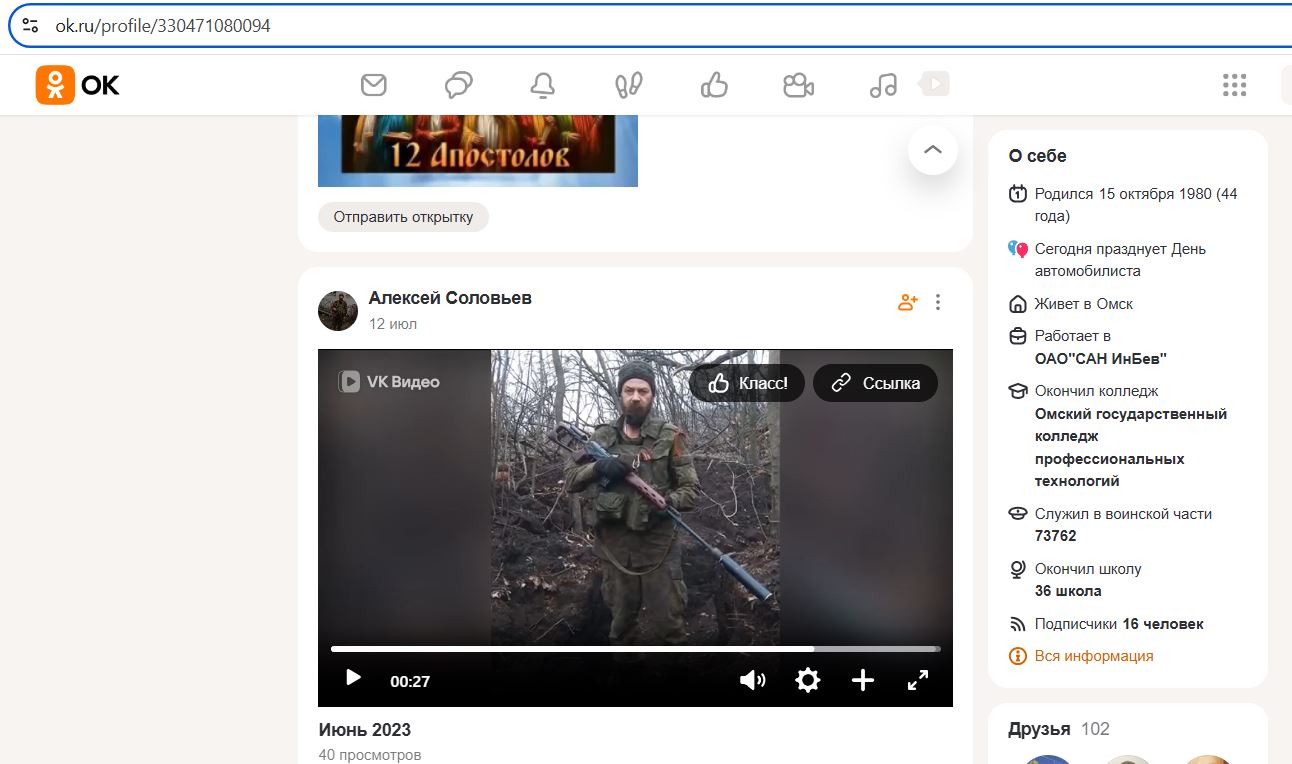Click the Омский государственный колледж link
The image size is (1292, 764).
(1131, 447)
